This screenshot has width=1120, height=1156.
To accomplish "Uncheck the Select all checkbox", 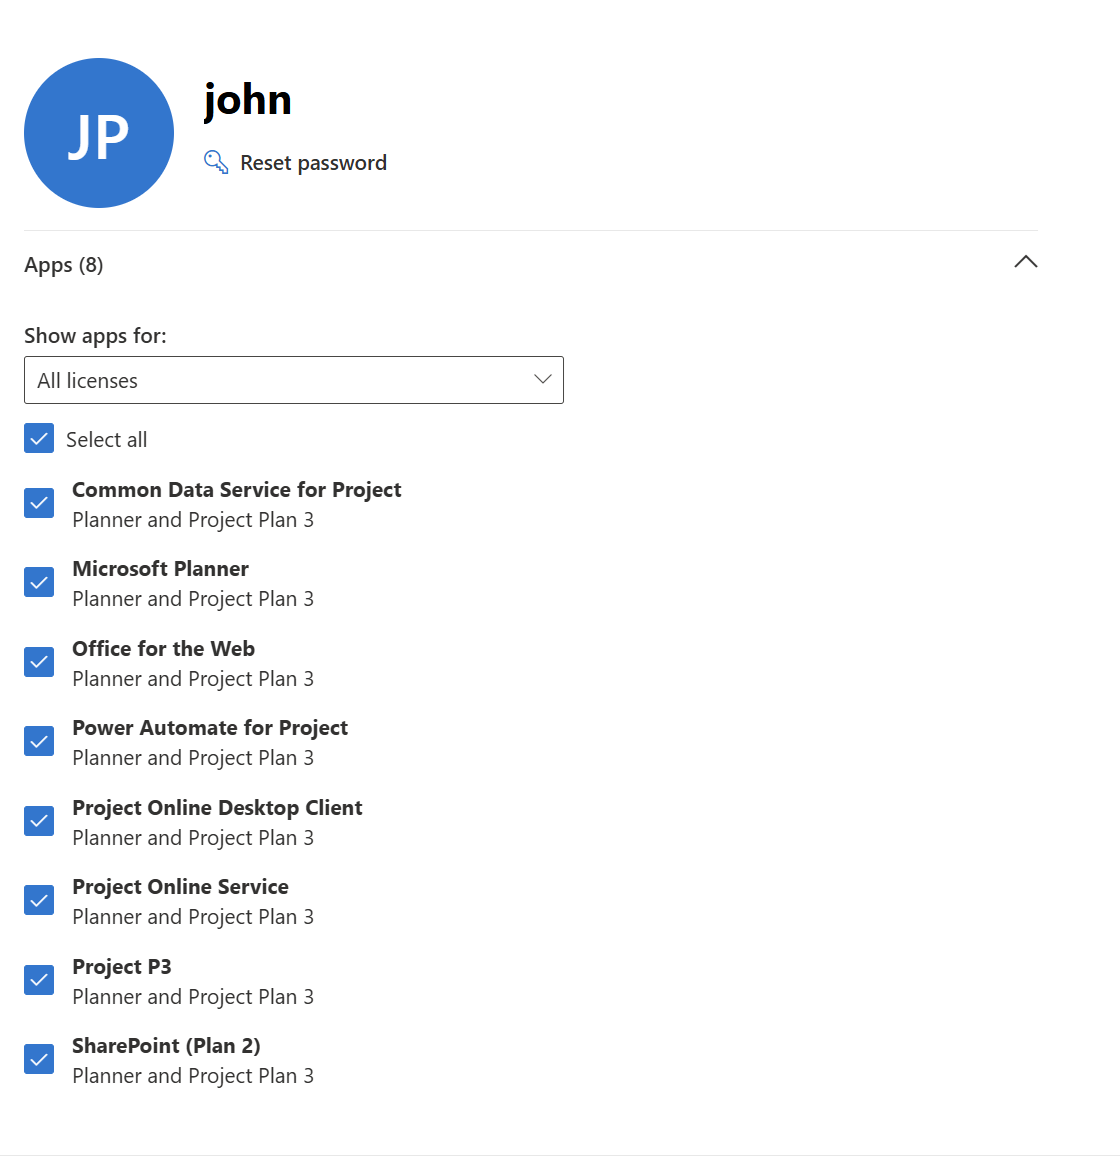I will point(39,439).
